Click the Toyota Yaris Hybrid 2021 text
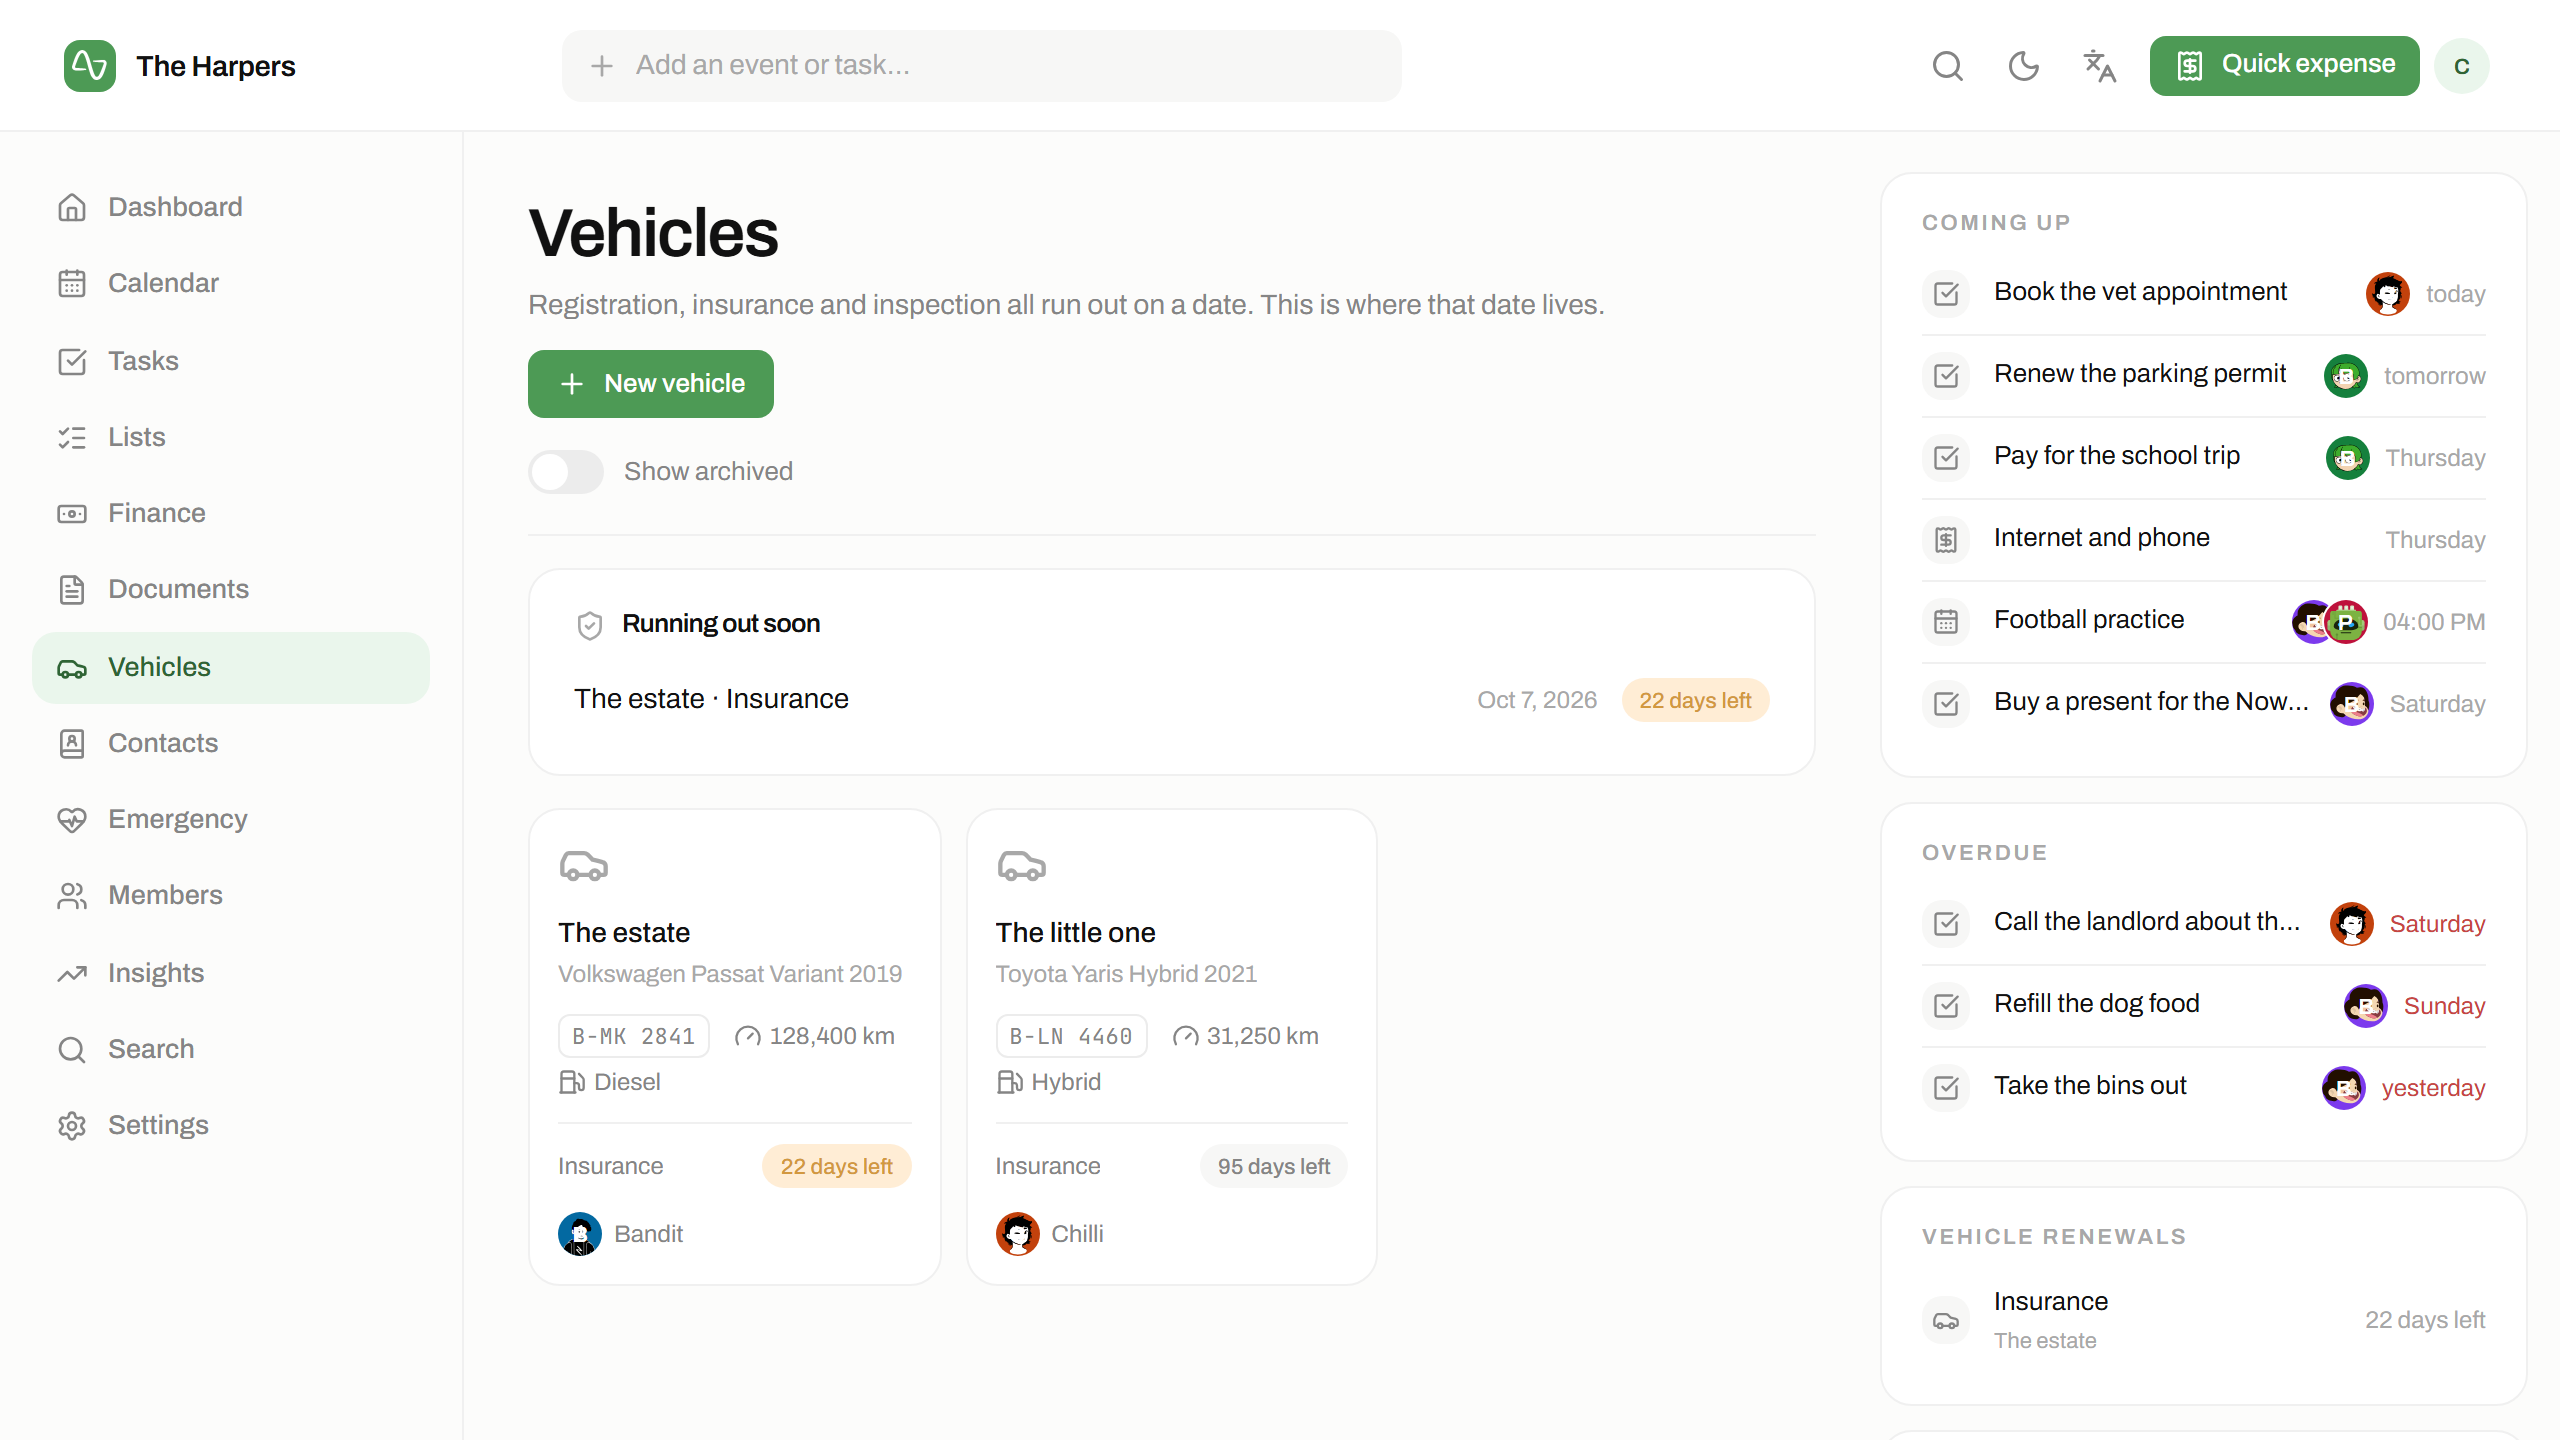The image size is (2560, 1440). [1126, 974]
